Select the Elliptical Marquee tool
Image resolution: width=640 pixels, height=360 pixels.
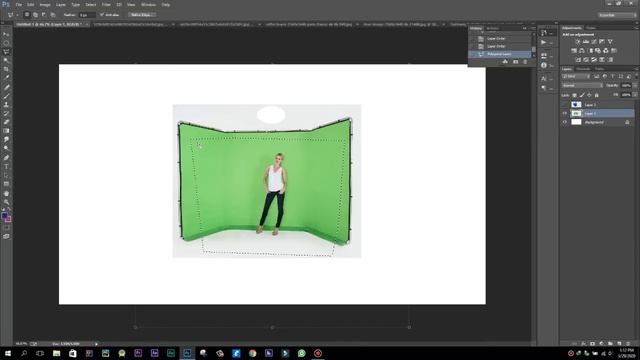[x=6, y=43]
